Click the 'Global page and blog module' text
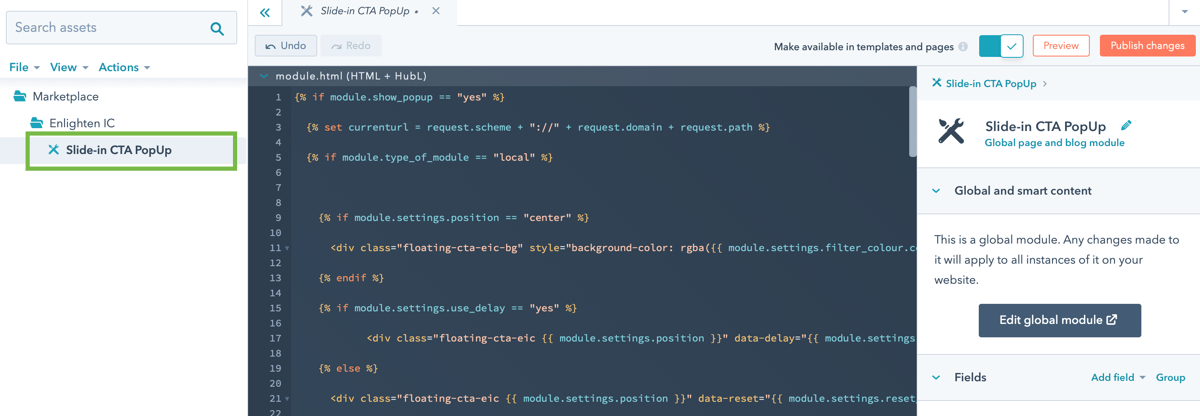1200x416 pixels. pos(1054,143)
